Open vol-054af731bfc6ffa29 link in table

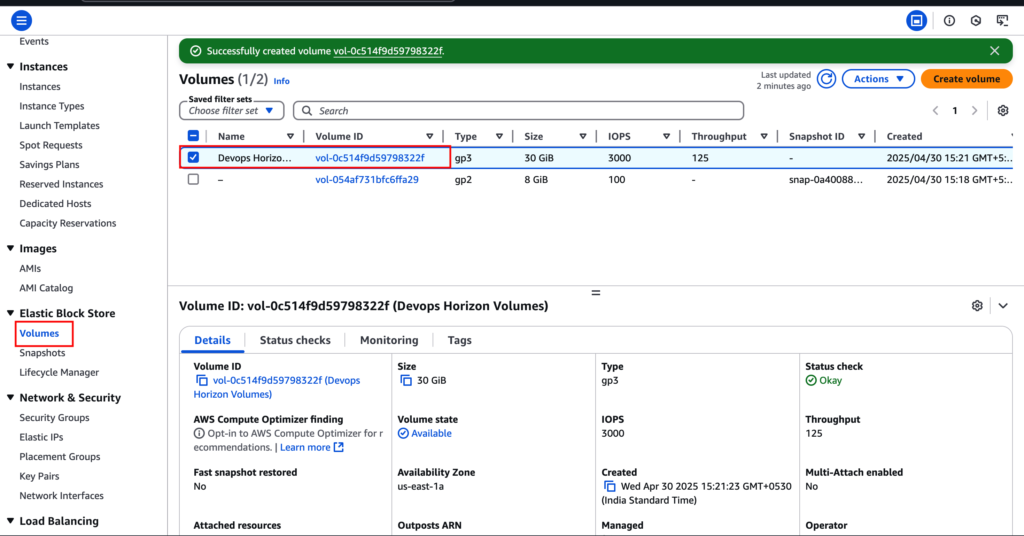point(367,180)
